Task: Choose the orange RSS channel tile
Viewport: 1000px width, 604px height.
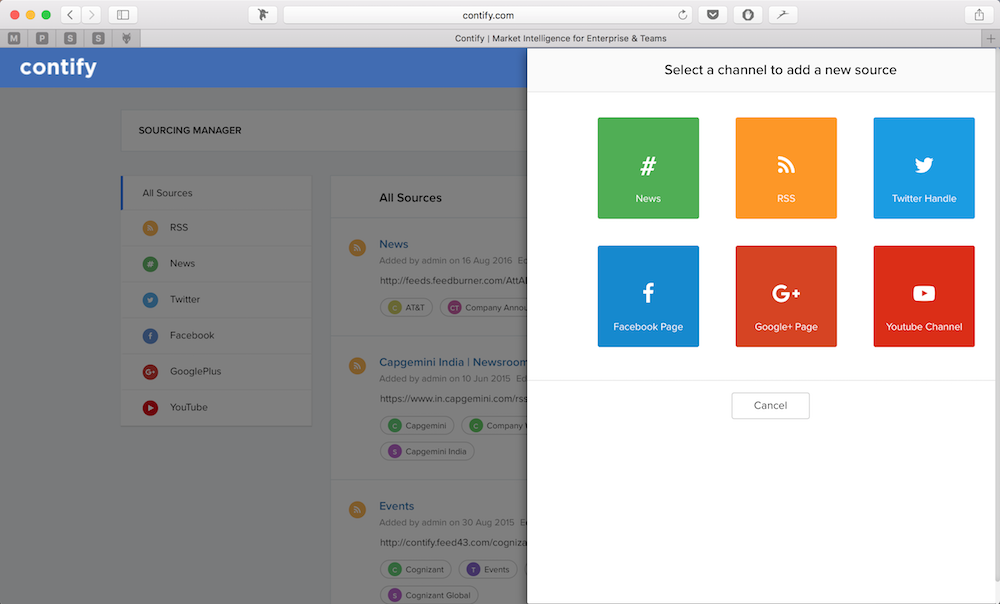Action: [x=786, y=168]
